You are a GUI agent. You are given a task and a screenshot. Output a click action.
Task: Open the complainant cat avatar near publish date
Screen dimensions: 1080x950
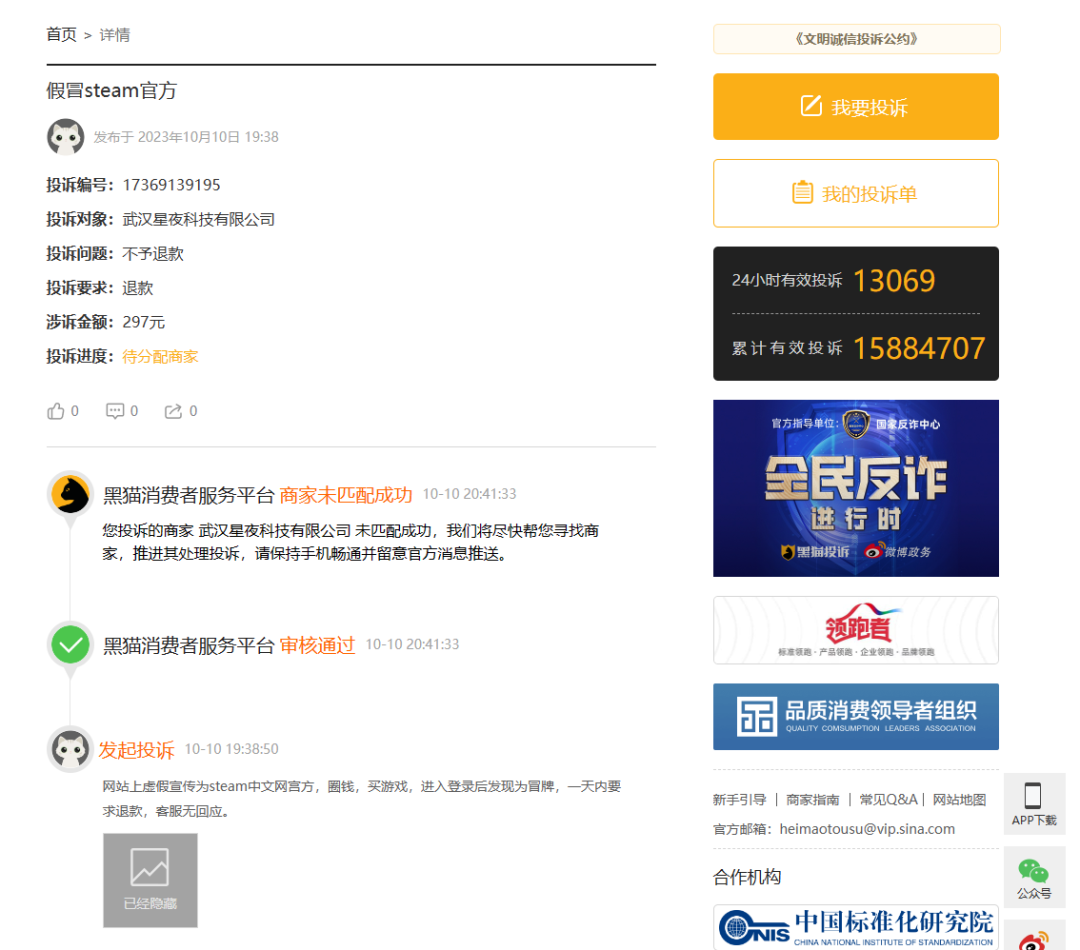coord(65,136)
